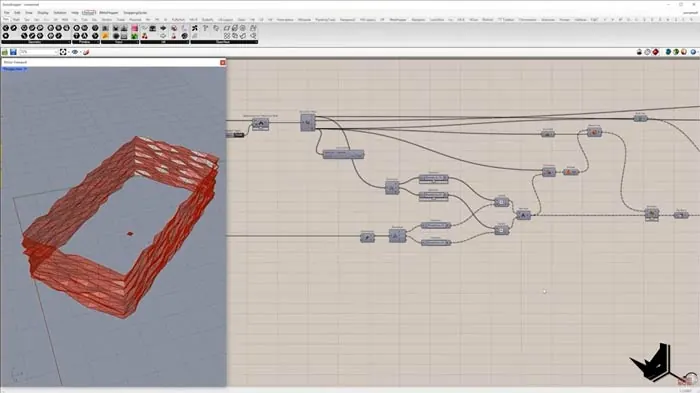Select first icon in Primitive group top row

point(76,28)
